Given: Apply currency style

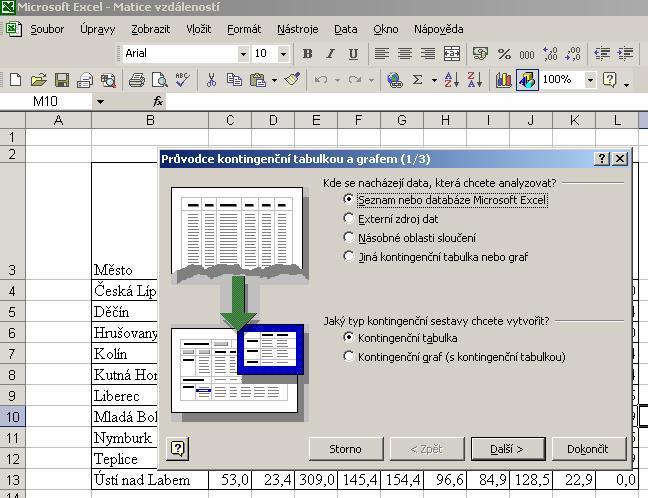Looking at the screenshot, I should 480,54.
